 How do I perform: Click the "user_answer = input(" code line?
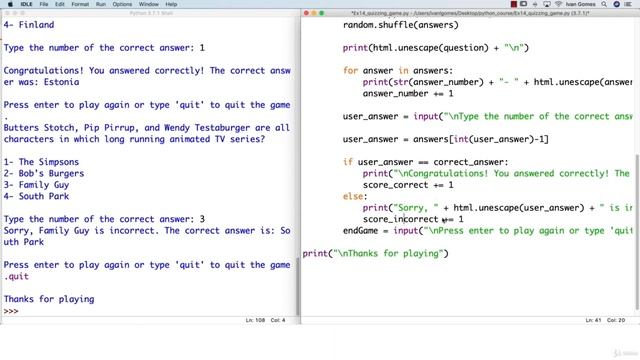click(488, 116)
